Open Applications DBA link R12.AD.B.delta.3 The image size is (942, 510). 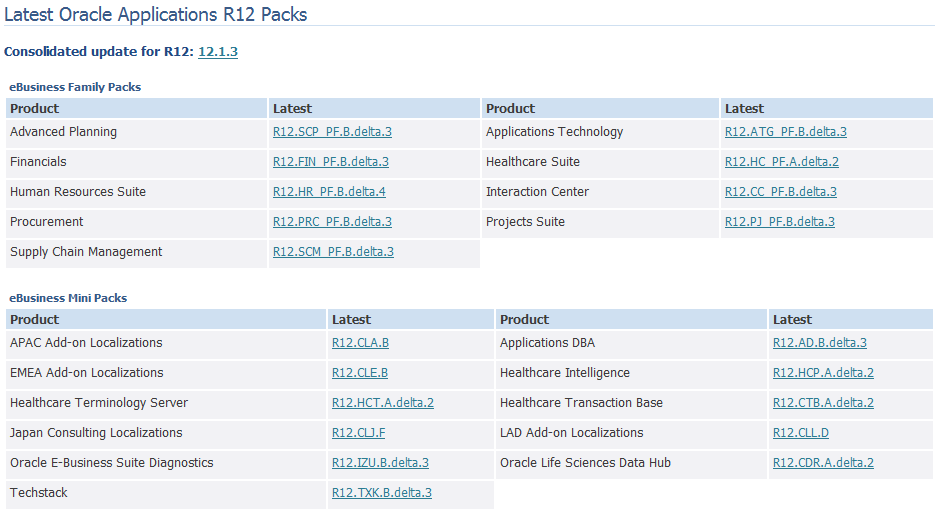coord(820,343)
